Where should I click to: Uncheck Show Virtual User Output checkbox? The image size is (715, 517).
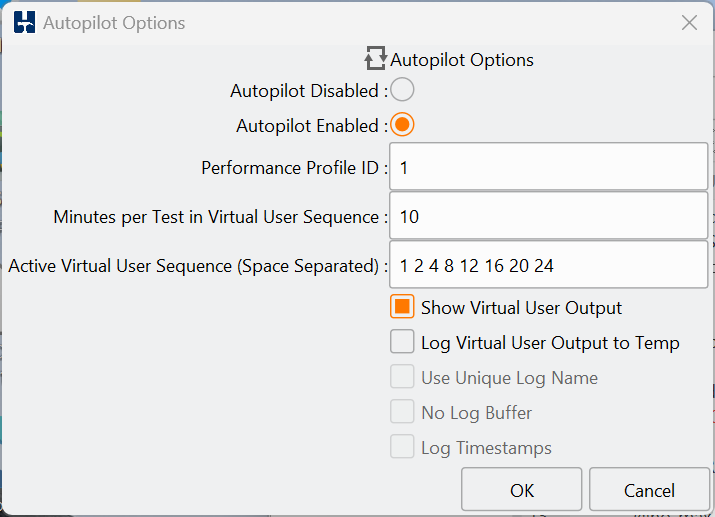click(x=402, y=306)
